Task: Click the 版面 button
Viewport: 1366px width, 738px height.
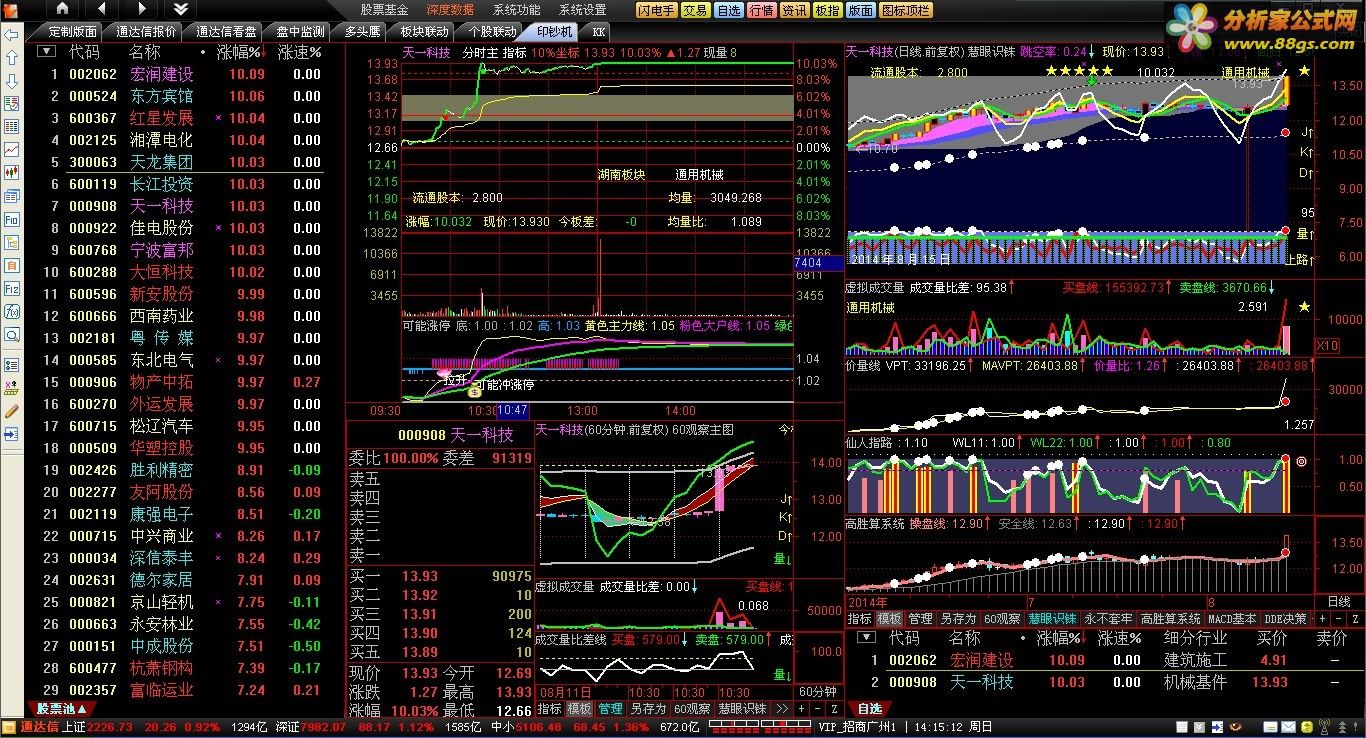Action: tap(860, 10)
